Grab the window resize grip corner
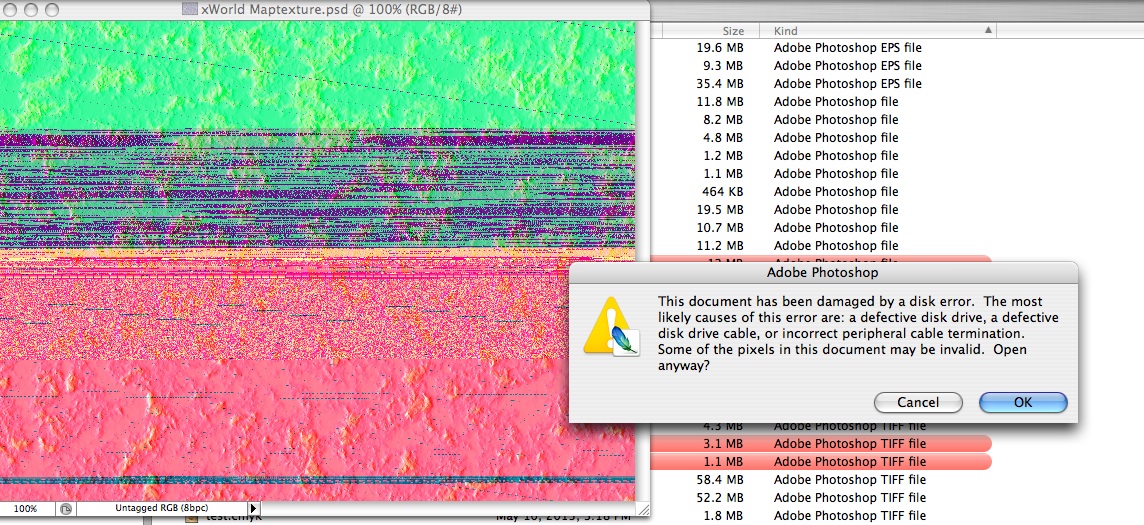The image size is (1144, 525). [642, 508]
